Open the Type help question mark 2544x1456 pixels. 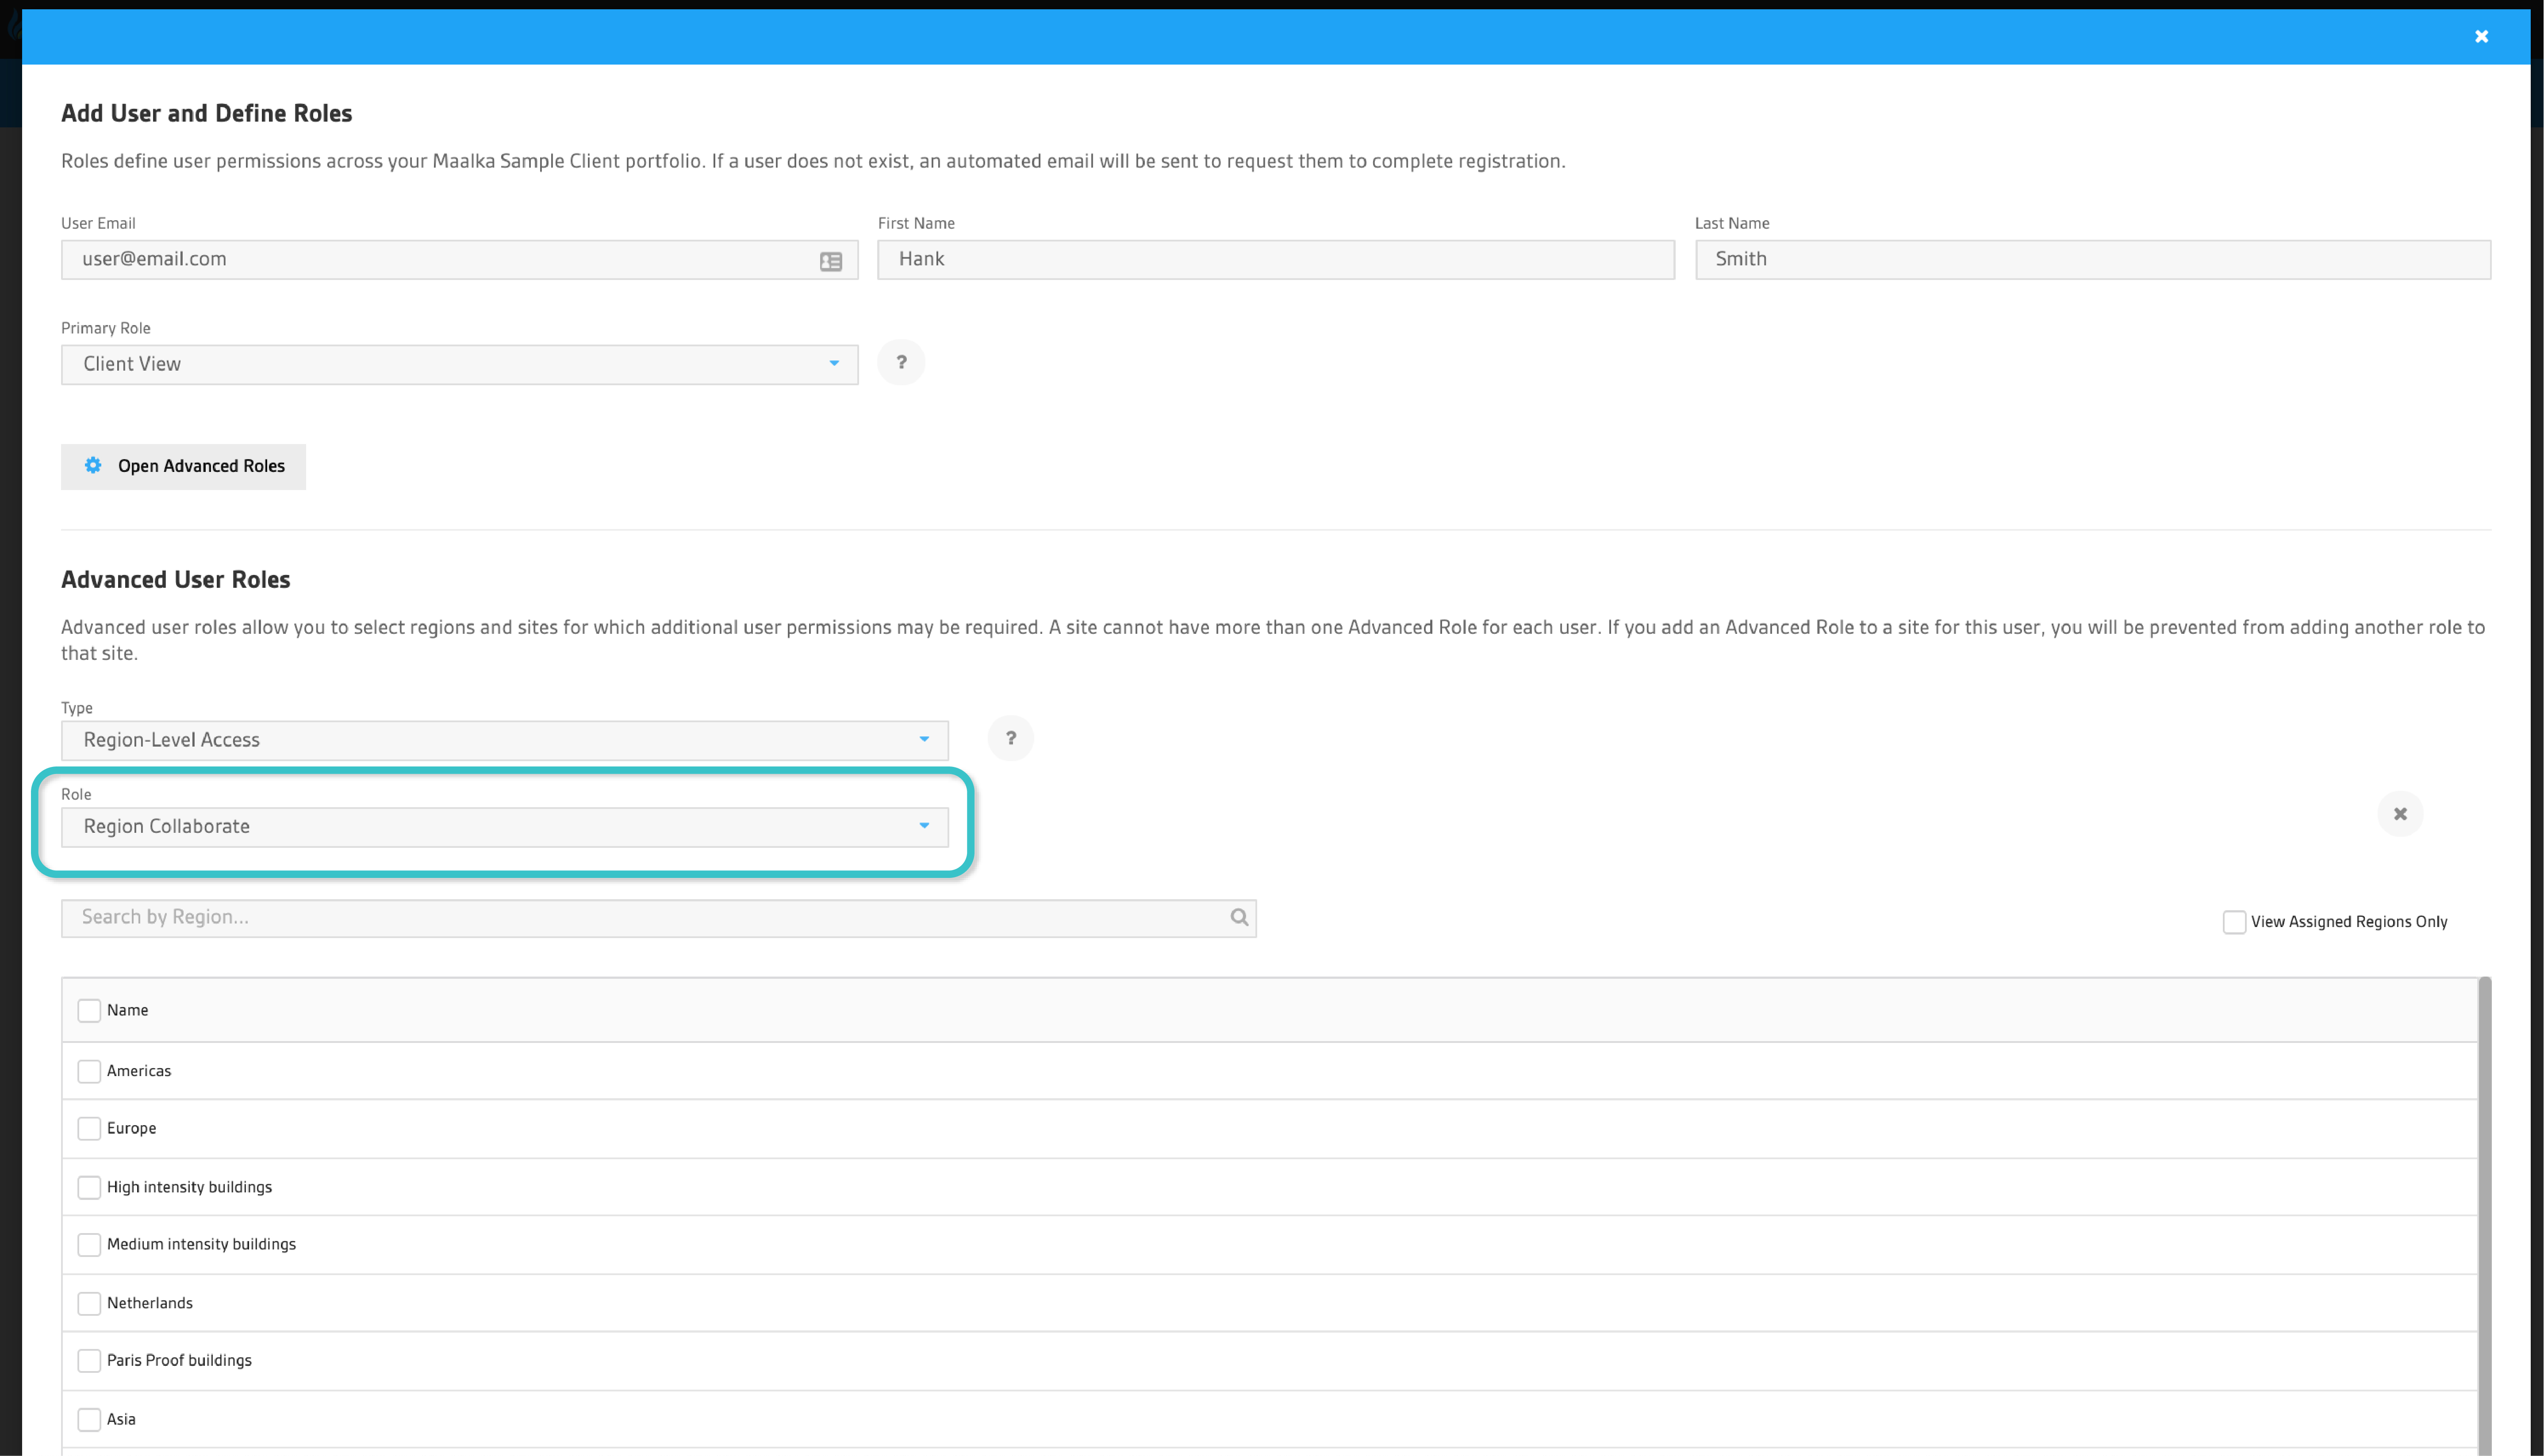1010,738
